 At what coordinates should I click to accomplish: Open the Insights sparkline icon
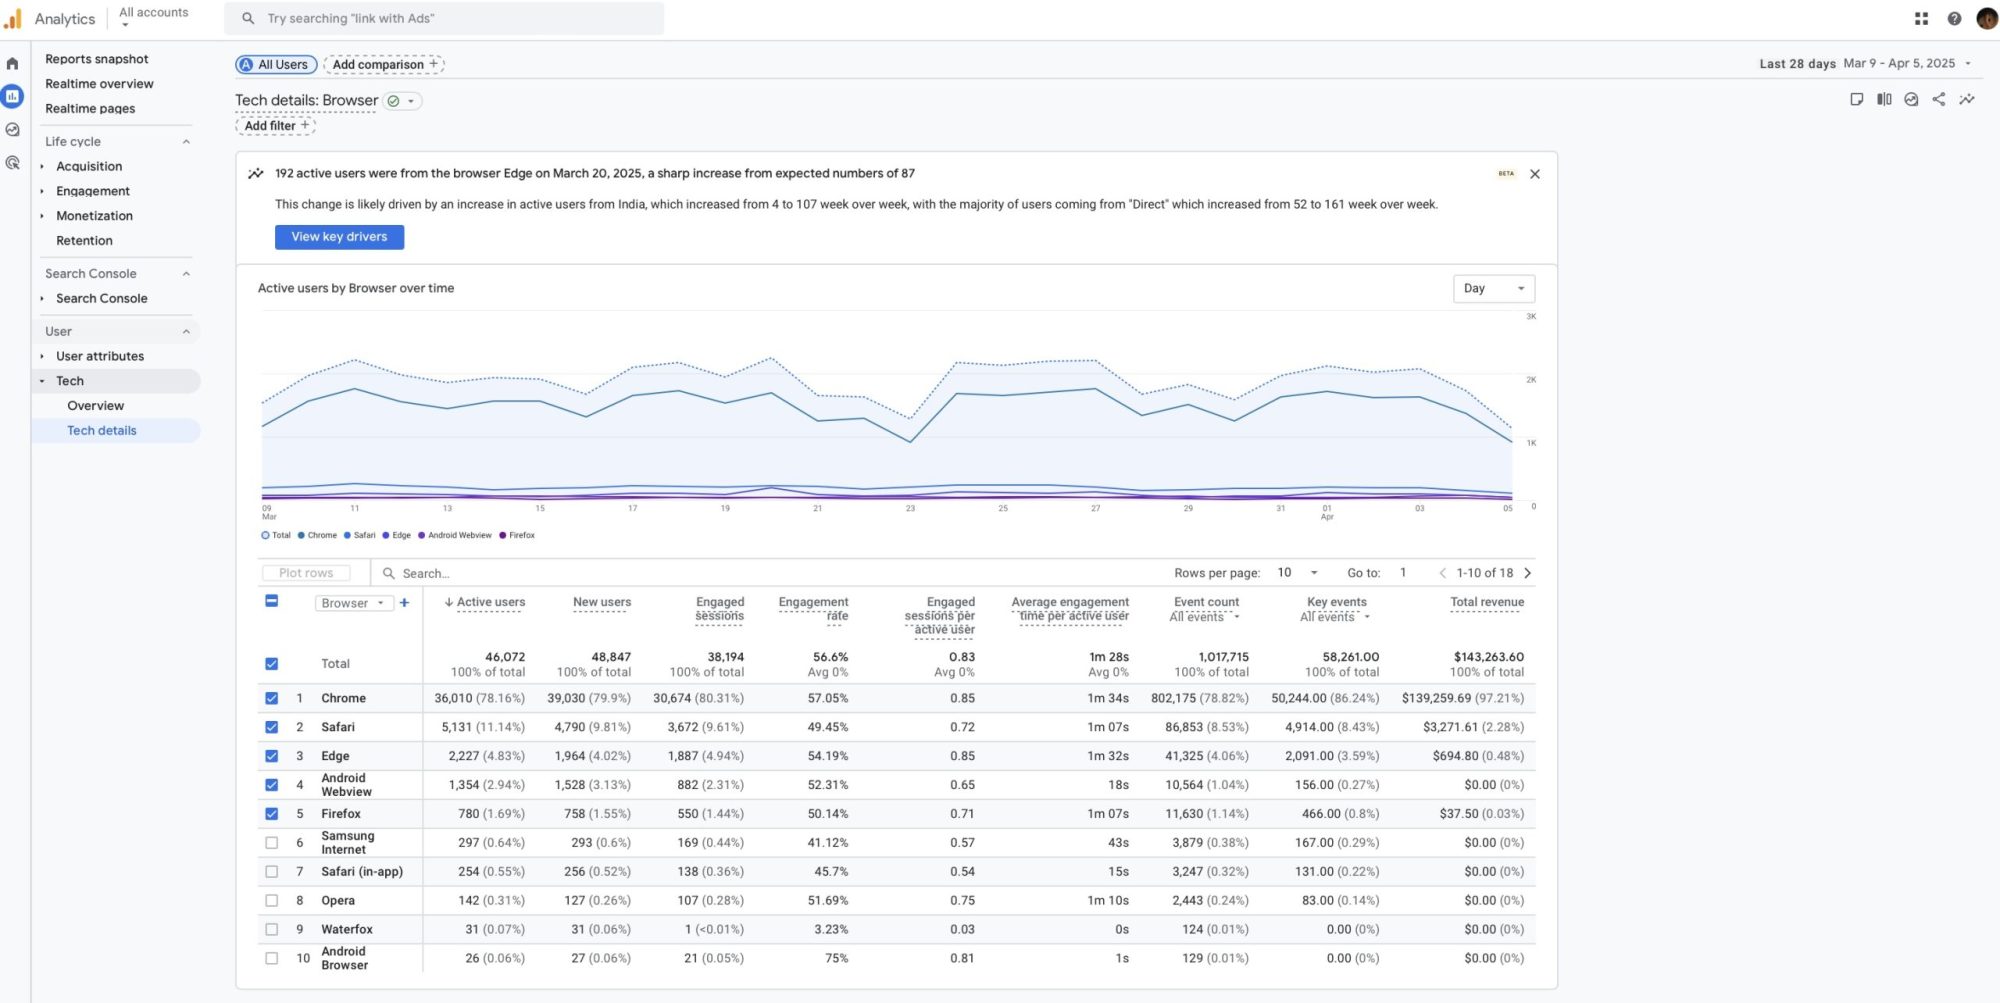(x=1967, y=99)
